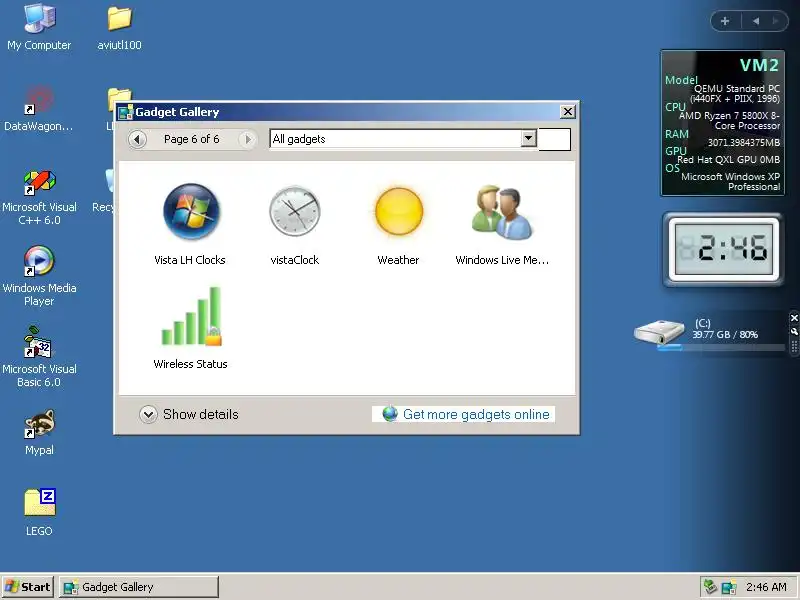
Task: Click the search box beside All gadgets
Action: pyautogui.click(x=555, y=139)
